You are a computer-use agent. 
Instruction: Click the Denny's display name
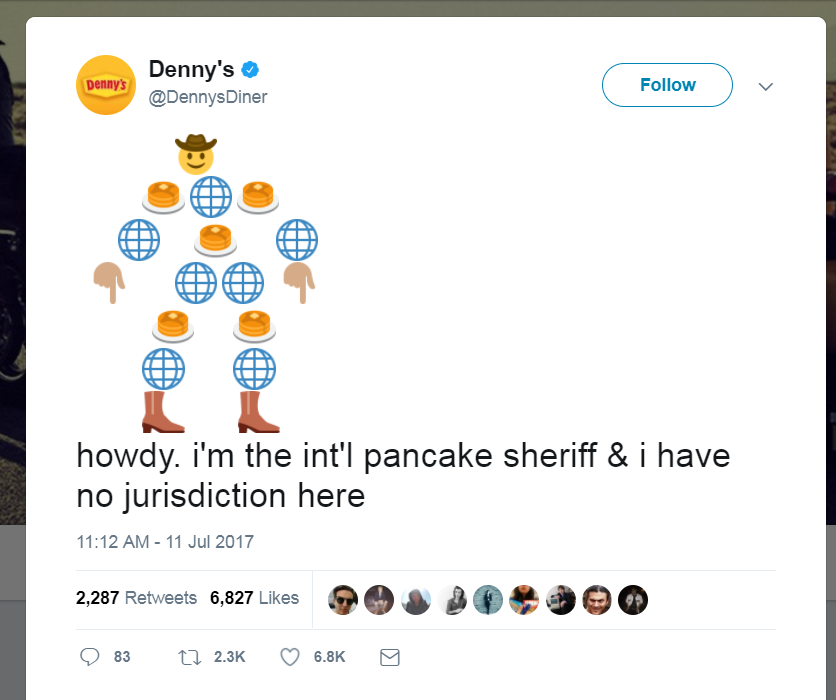coord(189,69)
